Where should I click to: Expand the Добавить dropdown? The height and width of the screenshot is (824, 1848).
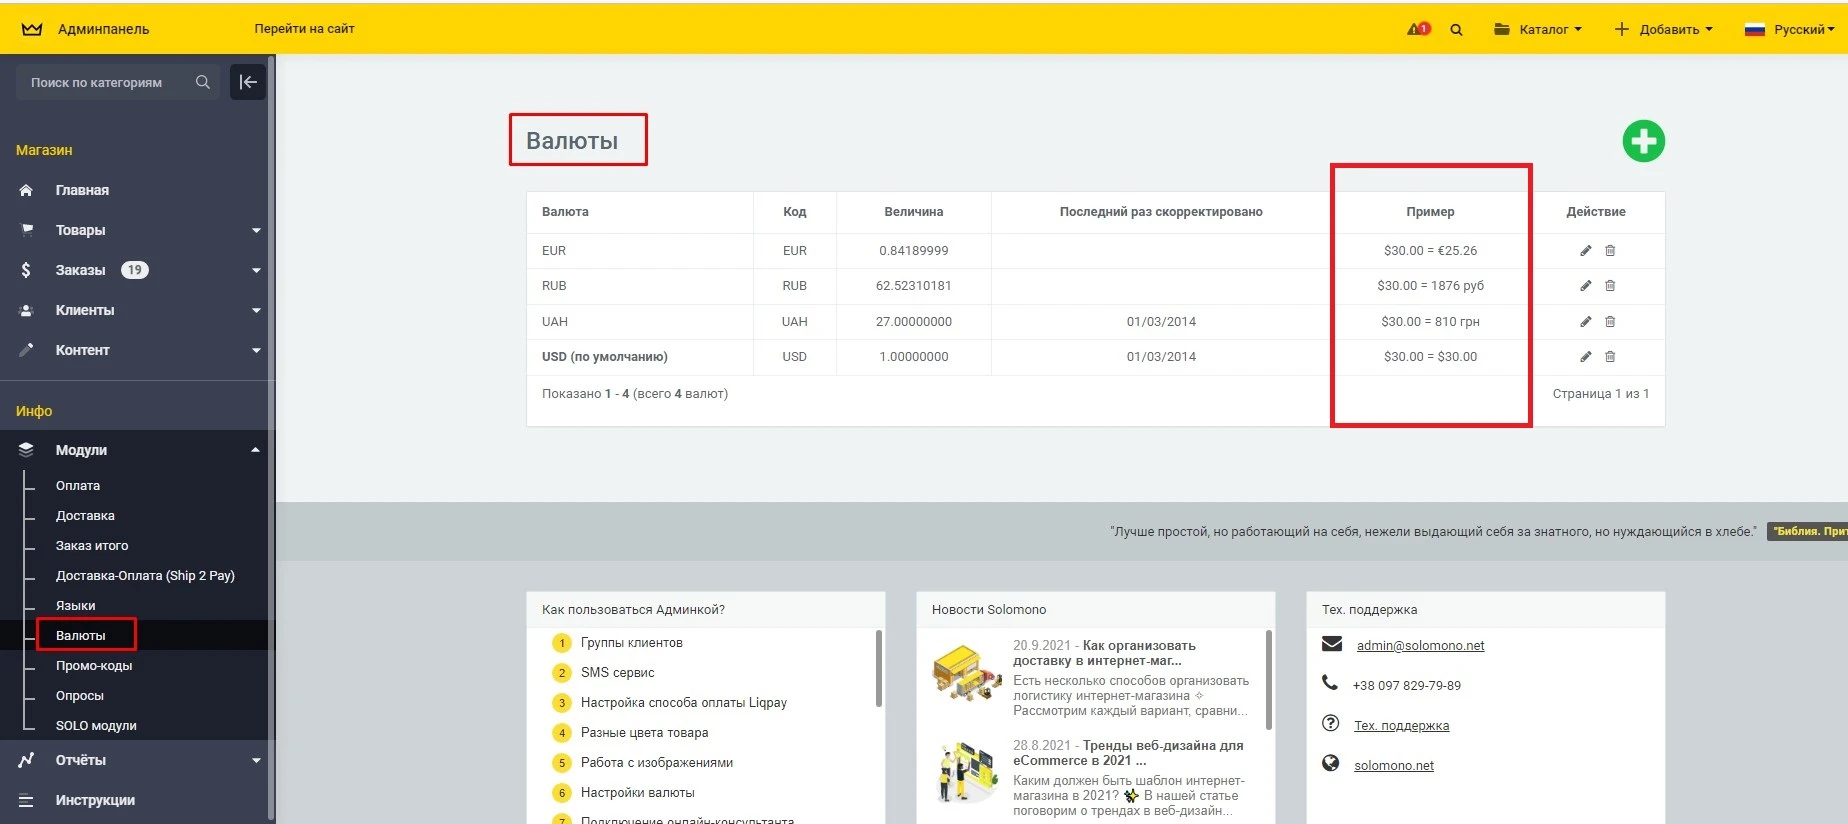pyautogui.click(x=1663, y=29)
